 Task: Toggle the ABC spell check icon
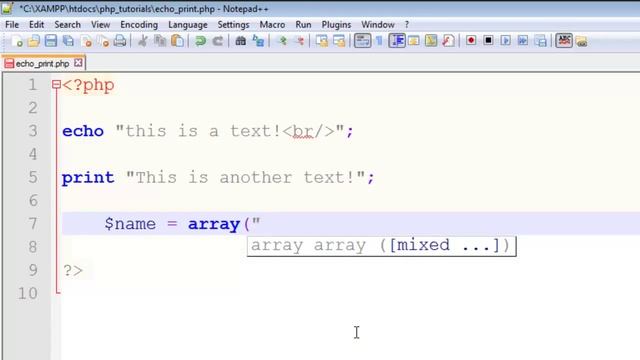pos(564,41)
